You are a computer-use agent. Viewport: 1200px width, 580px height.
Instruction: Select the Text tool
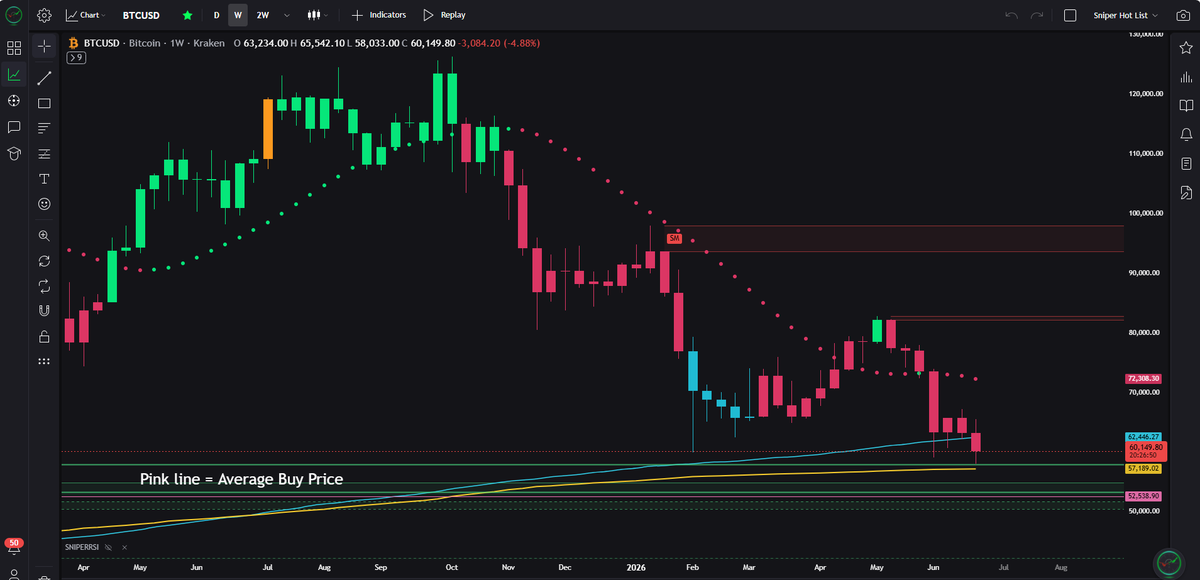(x=44, y=179)
